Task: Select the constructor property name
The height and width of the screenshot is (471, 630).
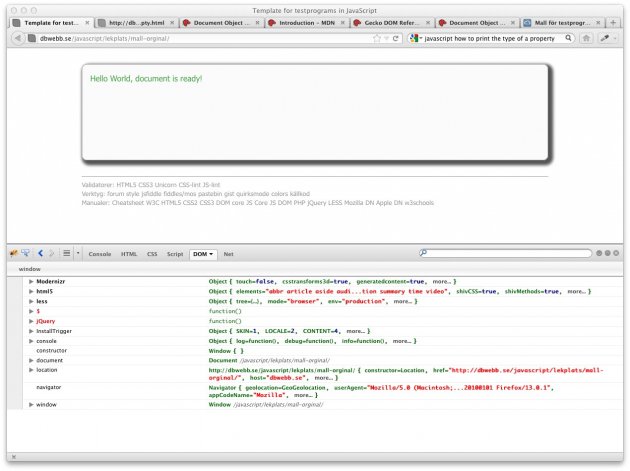Action: [51, 351]
